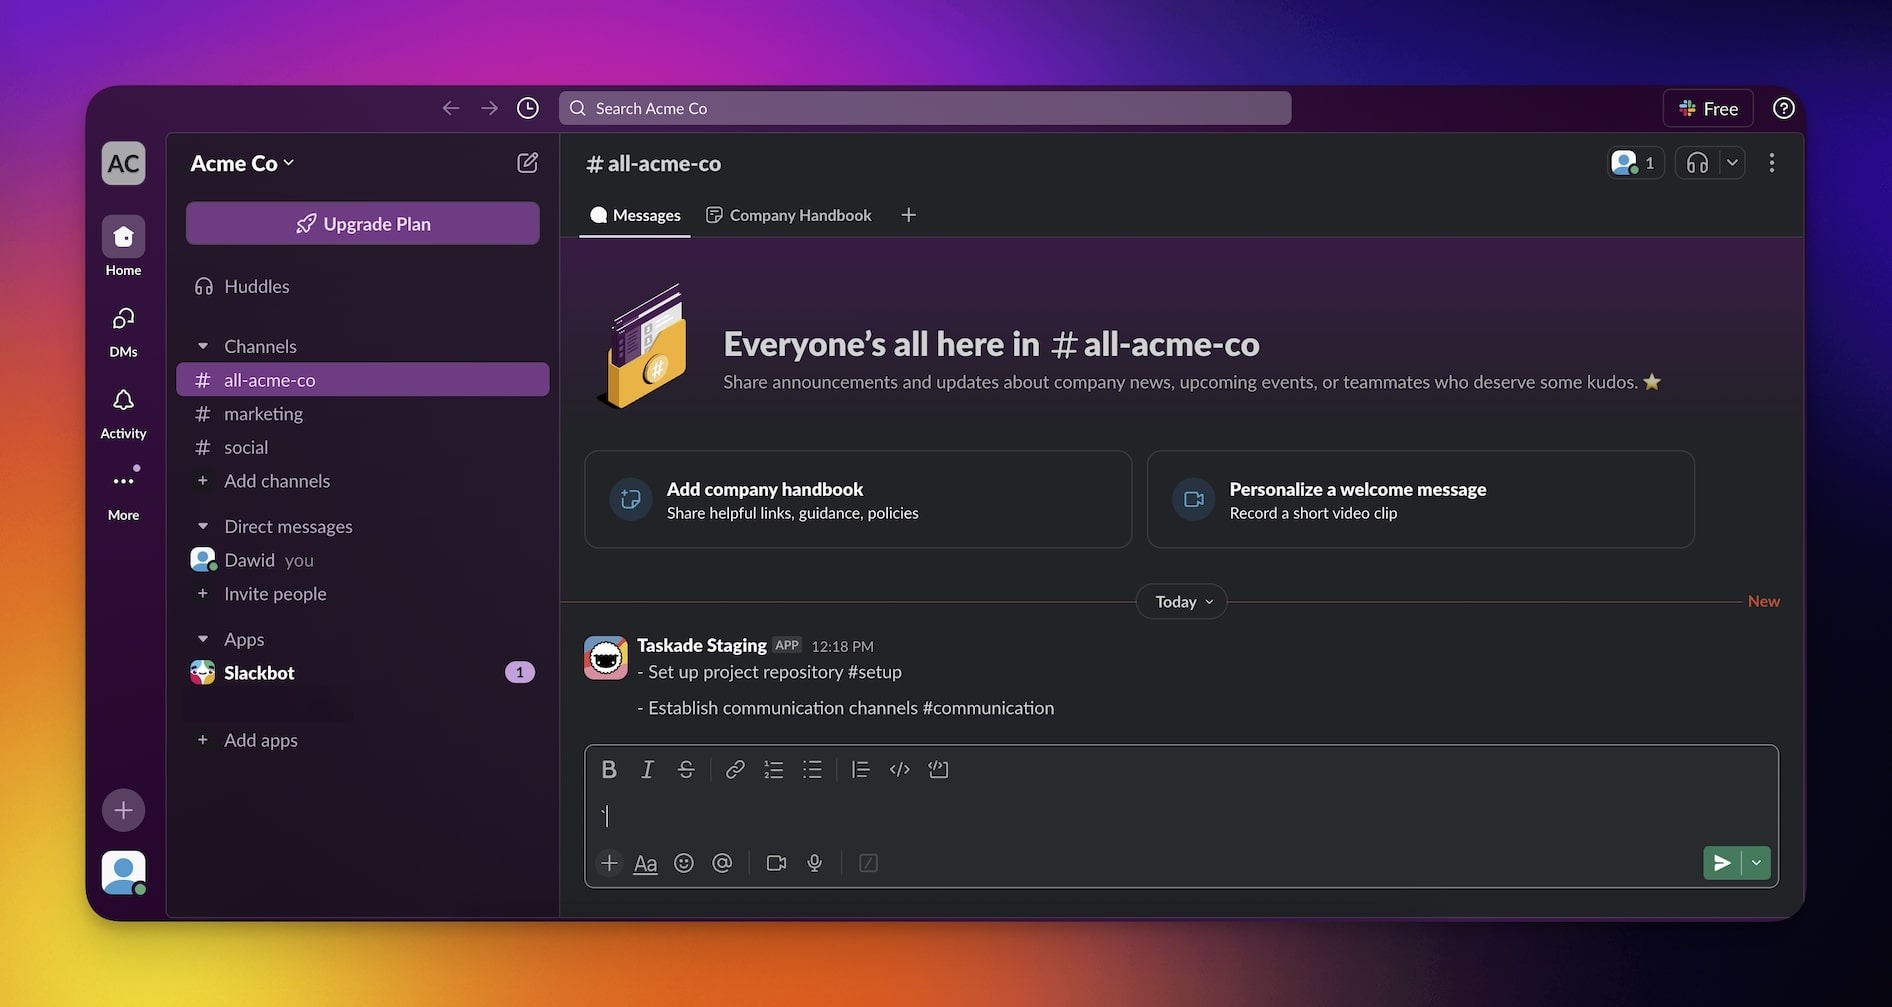1892x1007 pixels.
Task: Click the mention someone @ icon
Action: click(x=722, y=863)
